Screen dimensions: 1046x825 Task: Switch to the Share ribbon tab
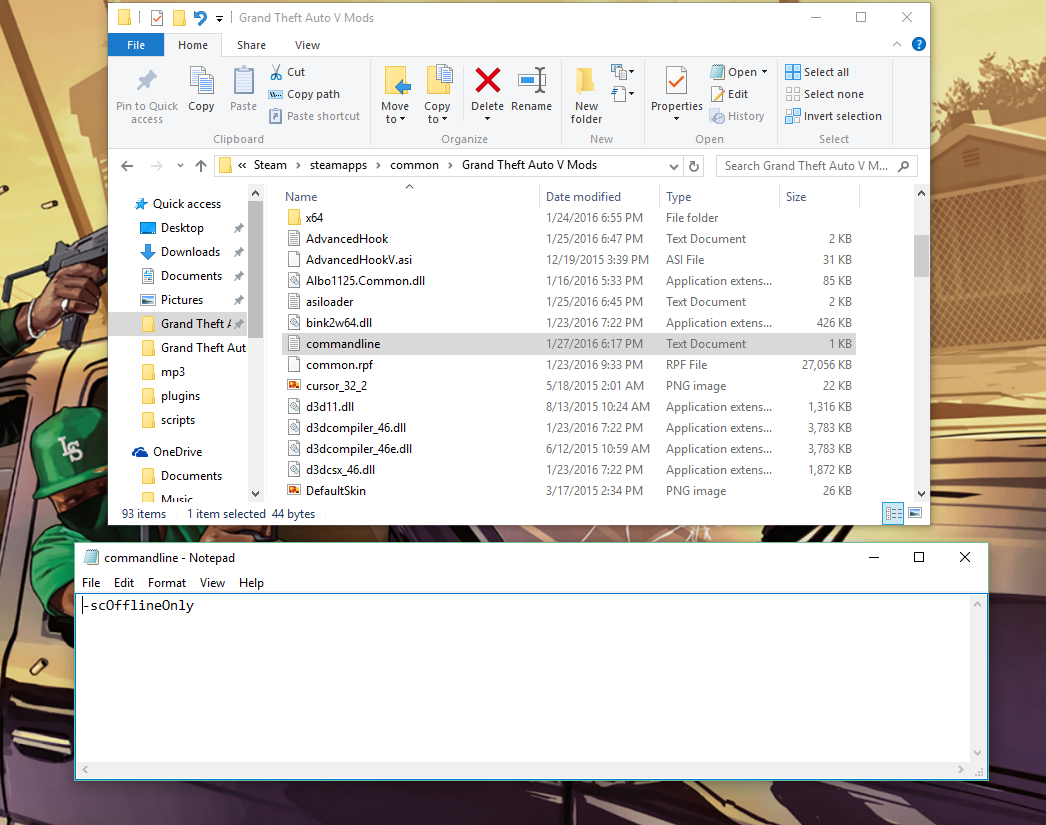pyautogui.click(x=251, y=45)
